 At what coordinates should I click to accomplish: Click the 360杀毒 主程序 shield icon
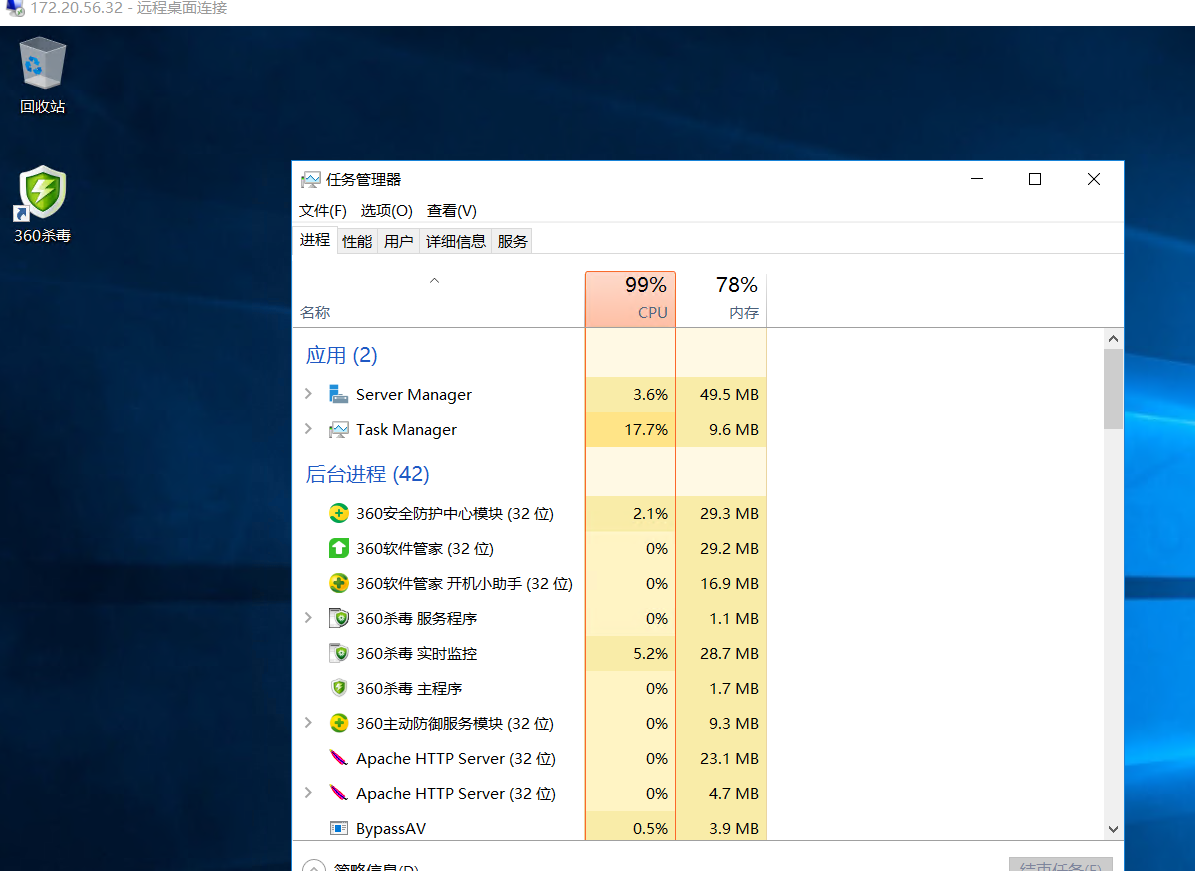pyautogui.click(x=338, y=688)
